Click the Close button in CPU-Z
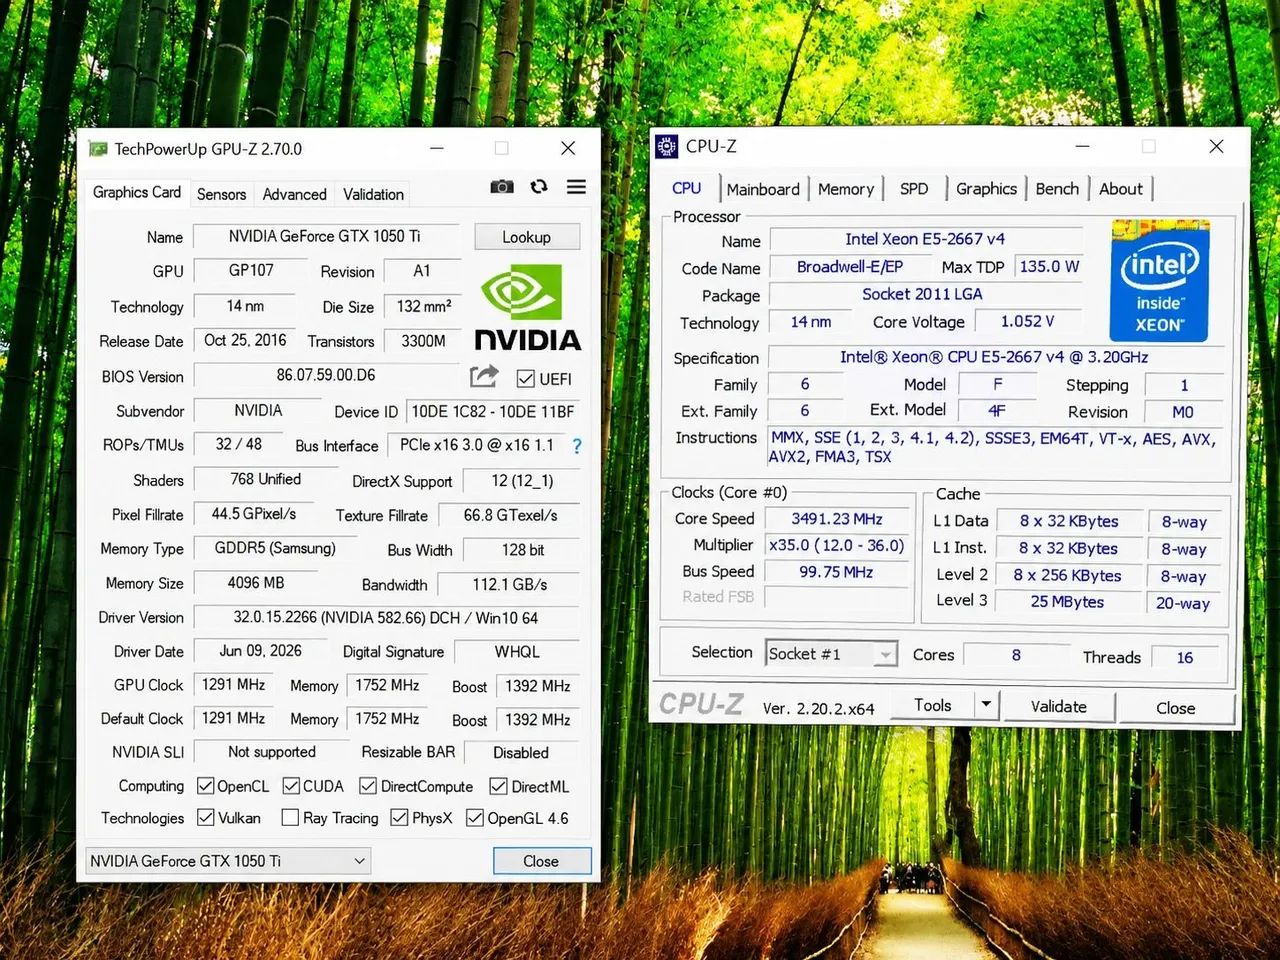Image resolution: width=1280 pixels, height=960 pixels. pos(1176,707)
